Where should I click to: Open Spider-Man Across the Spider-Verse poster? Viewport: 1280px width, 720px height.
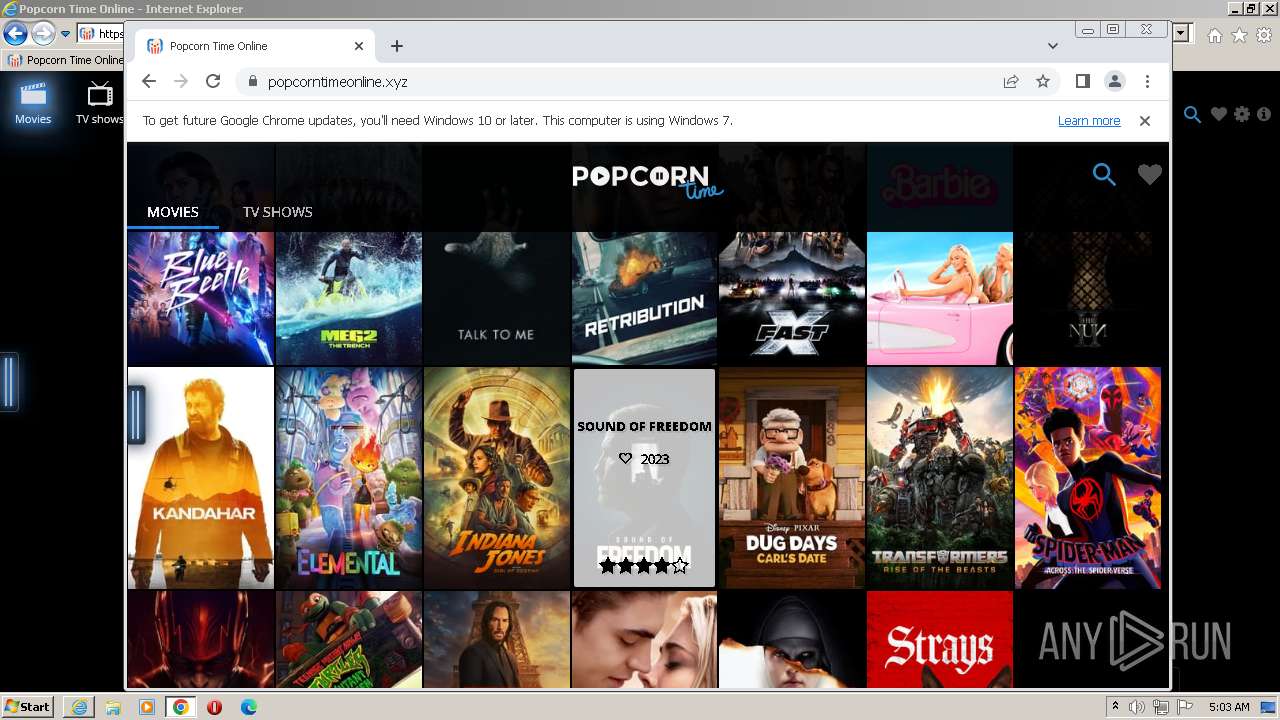(x=1088, y=478)
